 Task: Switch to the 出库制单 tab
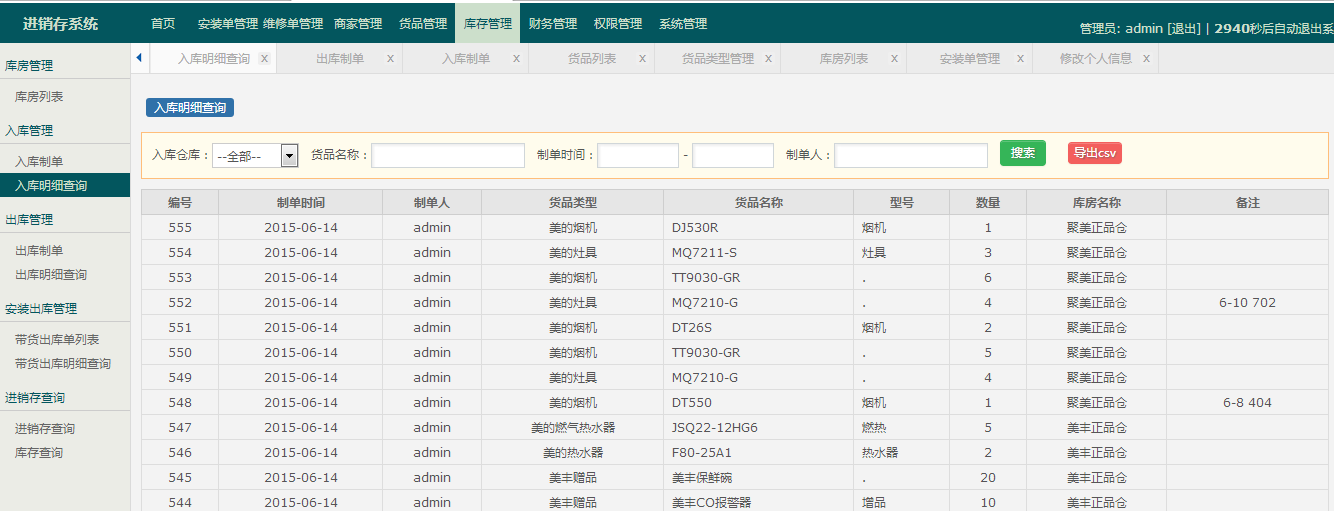(340, 59)
